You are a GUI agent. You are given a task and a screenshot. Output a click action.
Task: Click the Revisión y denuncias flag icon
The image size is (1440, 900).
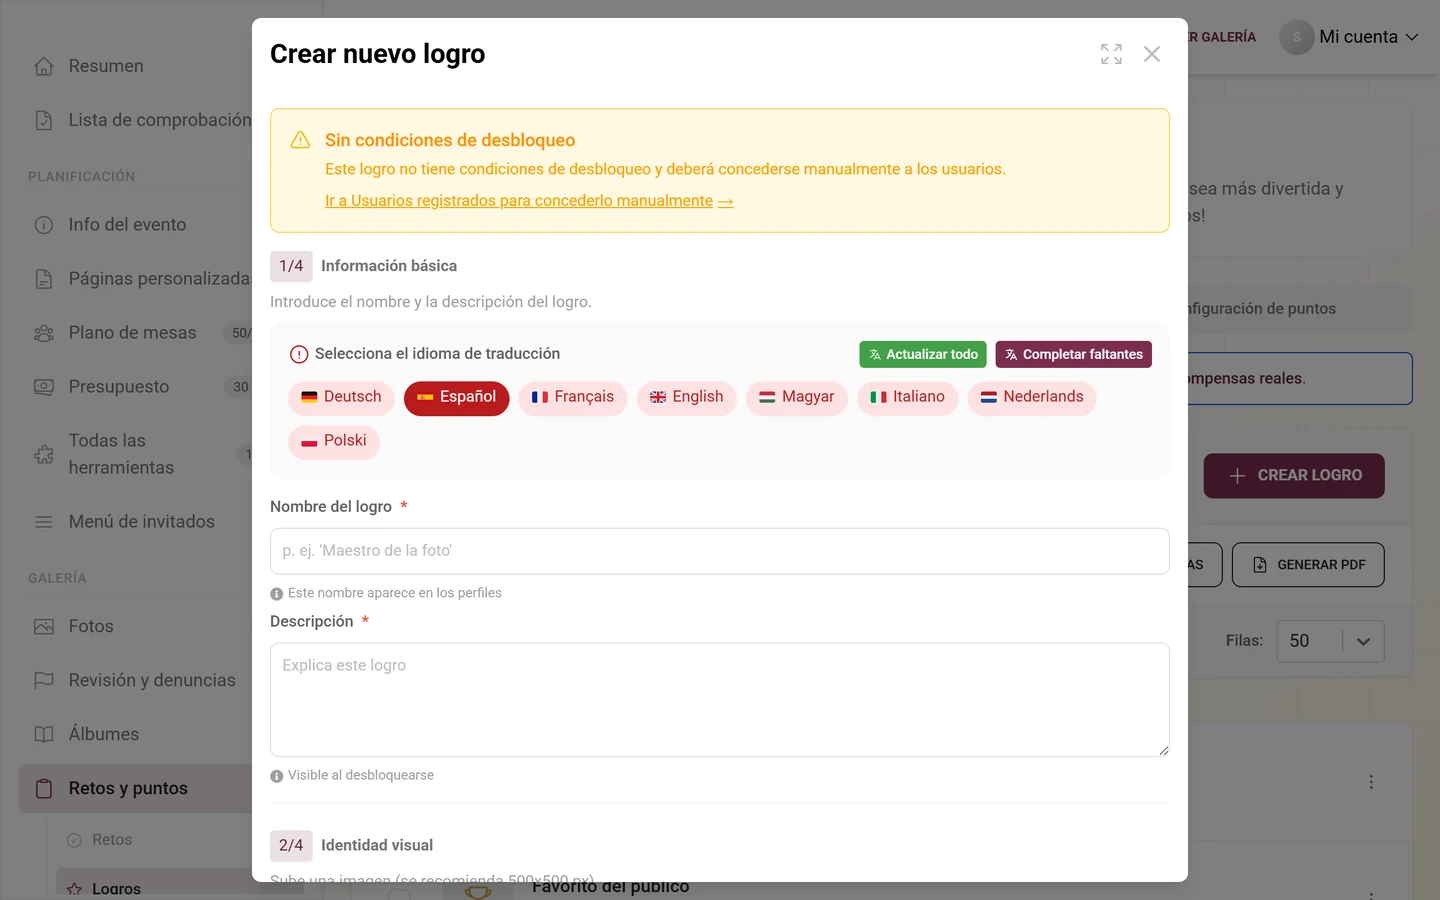coord(44,681)
